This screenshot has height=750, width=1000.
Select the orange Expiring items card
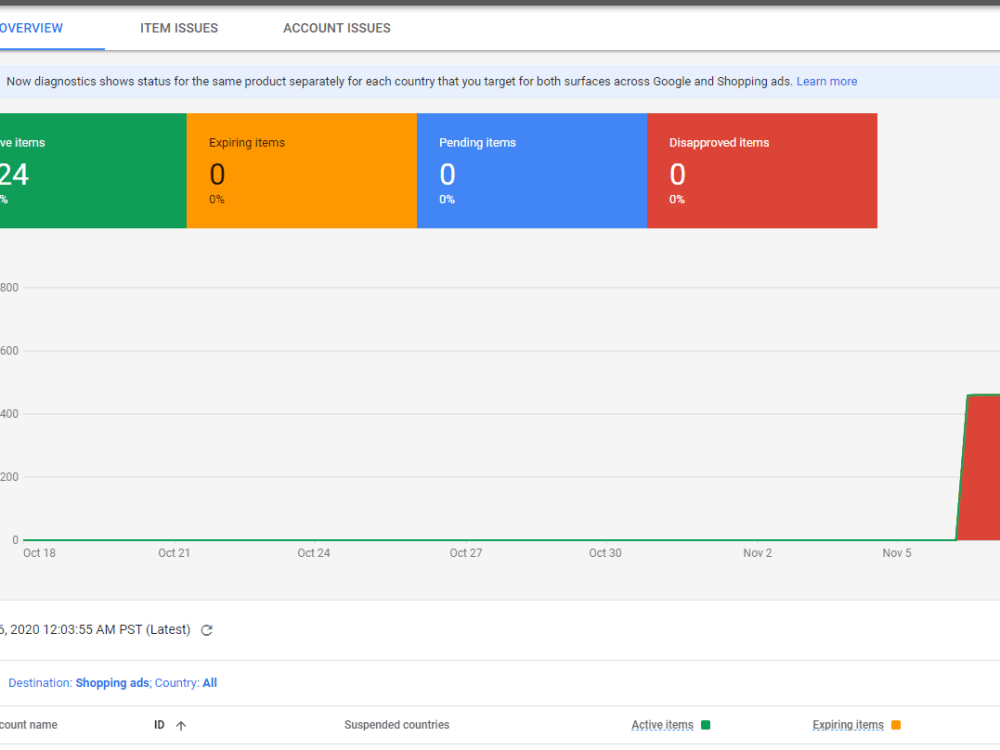(302, 171)
